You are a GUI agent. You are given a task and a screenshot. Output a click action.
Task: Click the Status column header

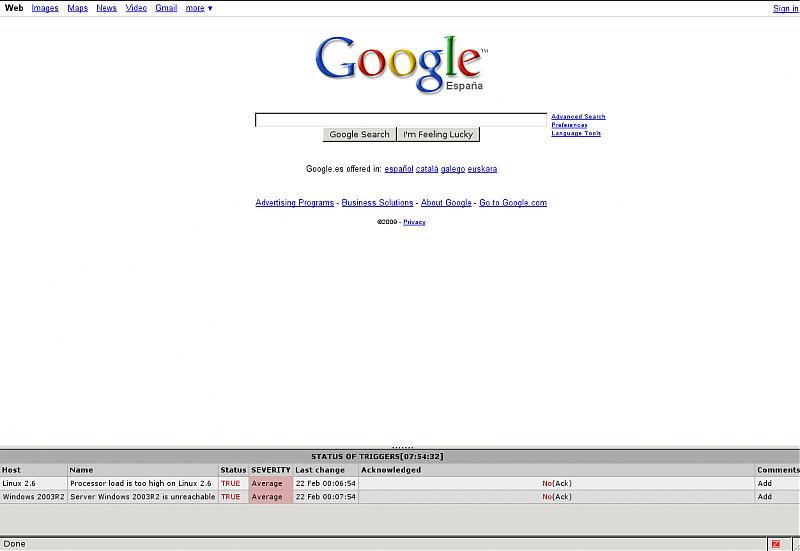(x=233, y=470)
